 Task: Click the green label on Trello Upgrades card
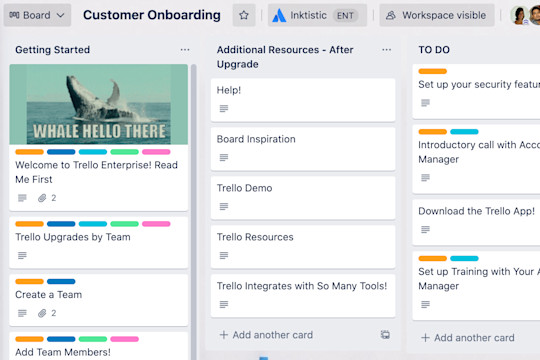pyautogui.click(x=124, y=224)
